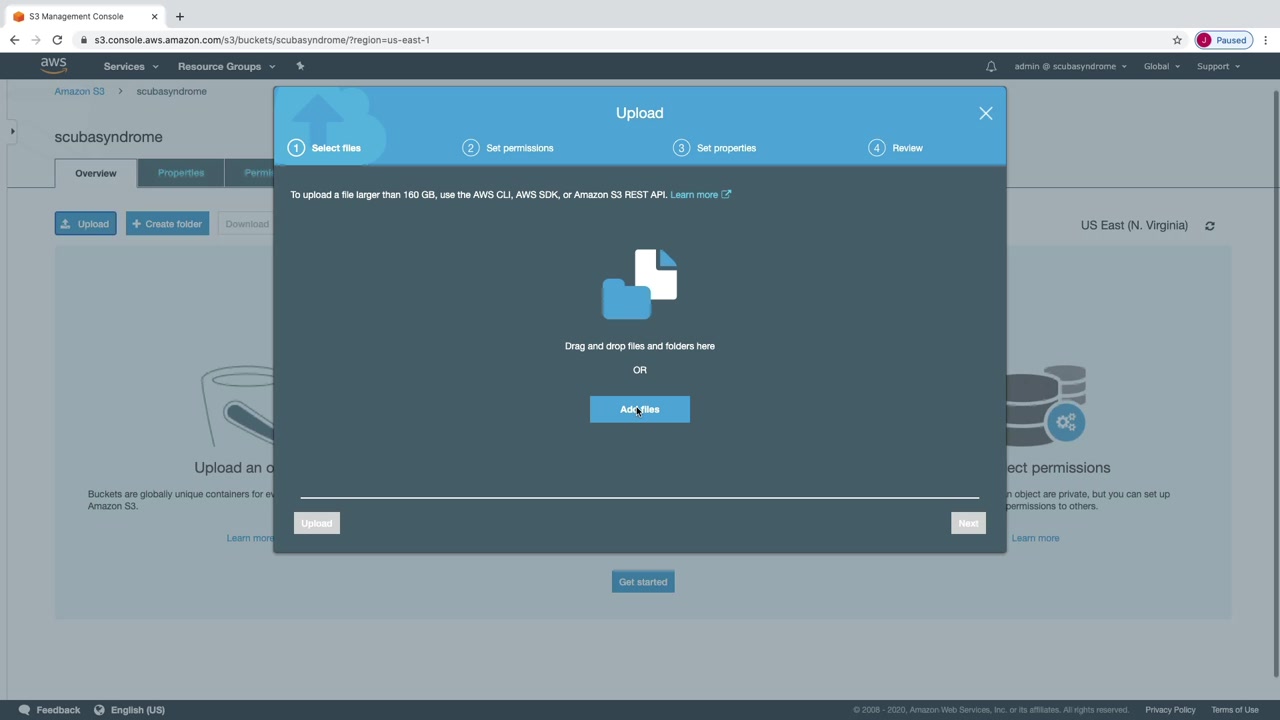Open the Global region dropdown
Viewport: 1280px width, 720px height.
click(x=1162, y=66)
